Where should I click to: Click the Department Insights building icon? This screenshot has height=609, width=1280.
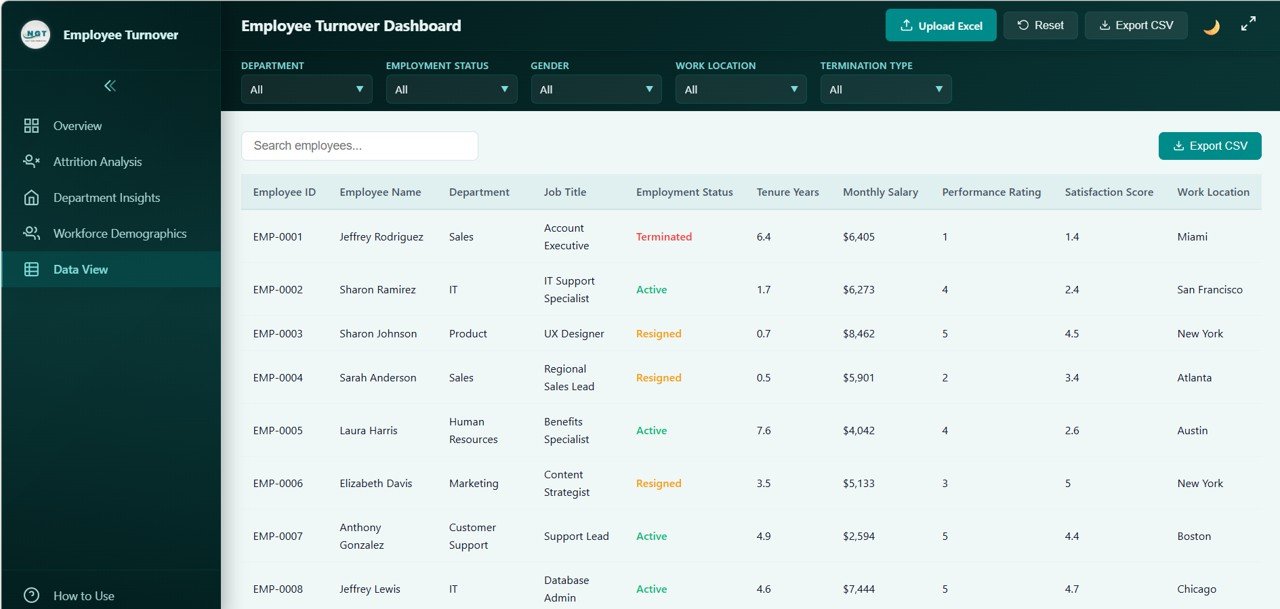click(32, 197)
